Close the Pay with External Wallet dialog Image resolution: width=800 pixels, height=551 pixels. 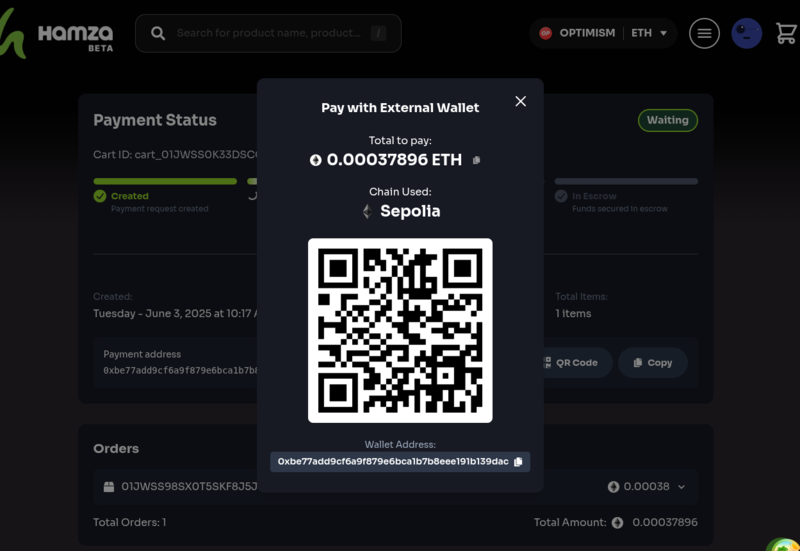pos(520,102)
